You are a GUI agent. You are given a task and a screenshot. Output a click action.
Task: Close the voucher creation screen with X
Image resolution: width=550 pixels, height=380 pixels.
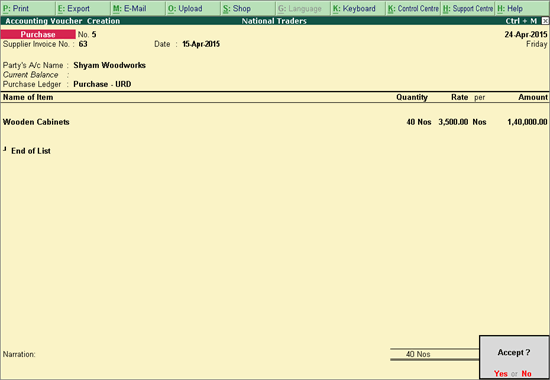click(545, 21)
